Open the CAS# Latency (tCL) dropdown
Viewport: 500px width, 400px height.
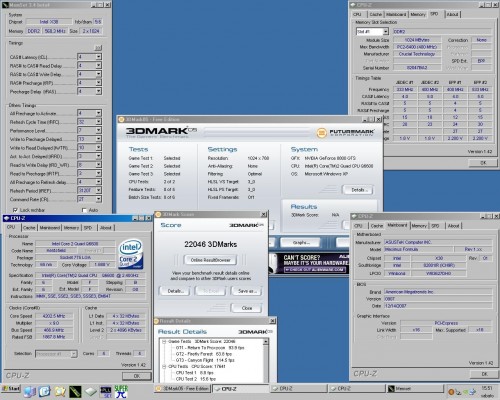coord(89,57)
